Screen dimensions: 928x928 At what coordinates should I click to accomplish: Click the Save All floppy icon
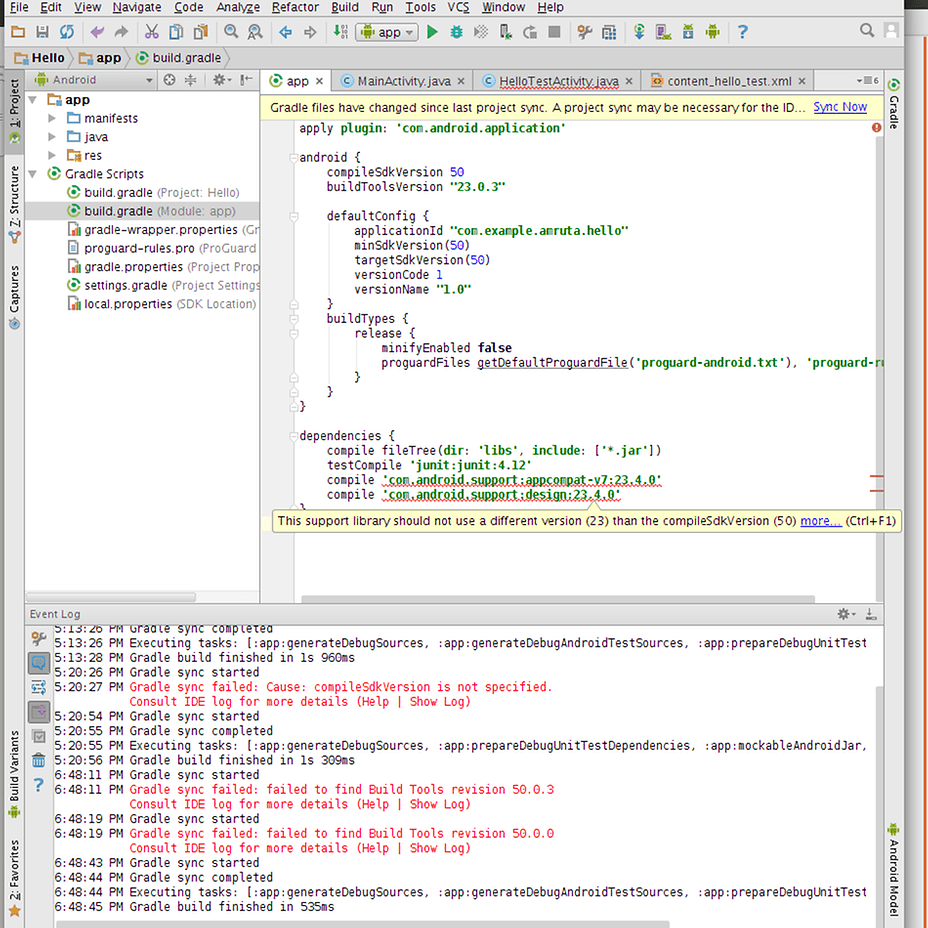(42, 32)
